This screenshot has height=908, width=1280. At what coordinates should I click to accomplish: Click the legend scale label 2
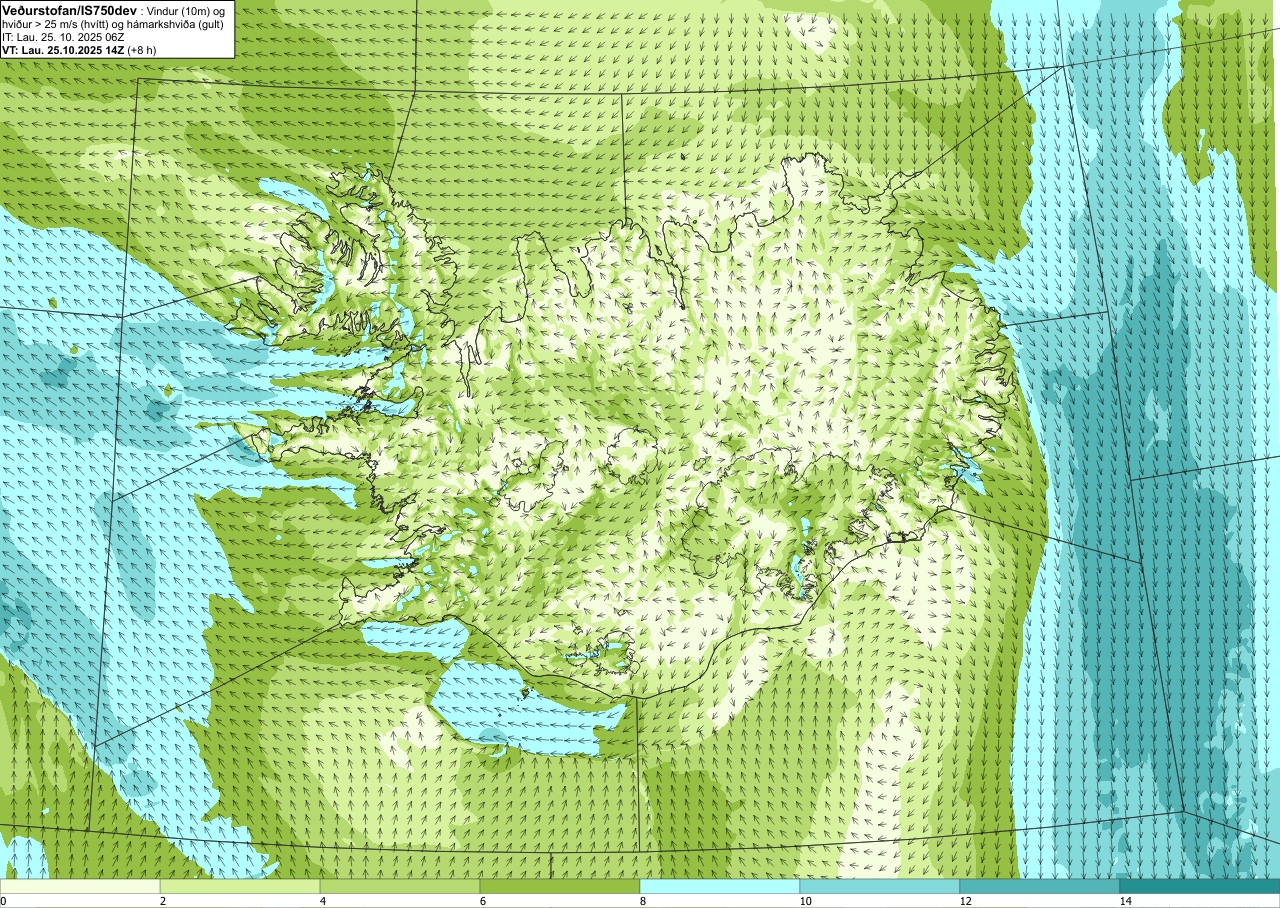[x=163, y=901]
